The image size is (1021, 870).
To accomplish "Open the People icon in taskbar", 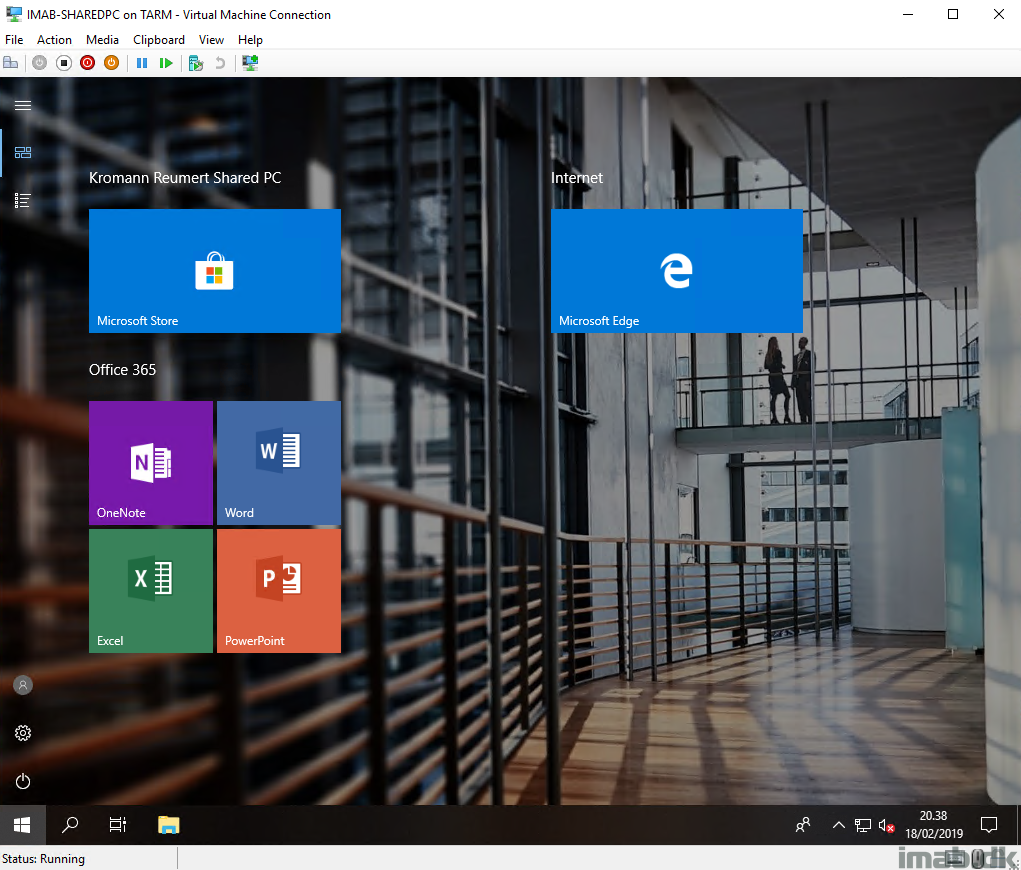I will (803, 826).
